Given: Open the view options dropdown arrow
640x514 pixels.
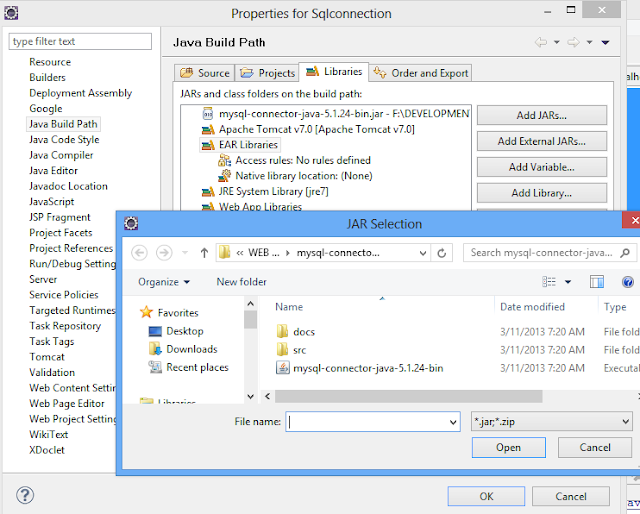Looking at the screenshot, I should click(x=568, y=282).
